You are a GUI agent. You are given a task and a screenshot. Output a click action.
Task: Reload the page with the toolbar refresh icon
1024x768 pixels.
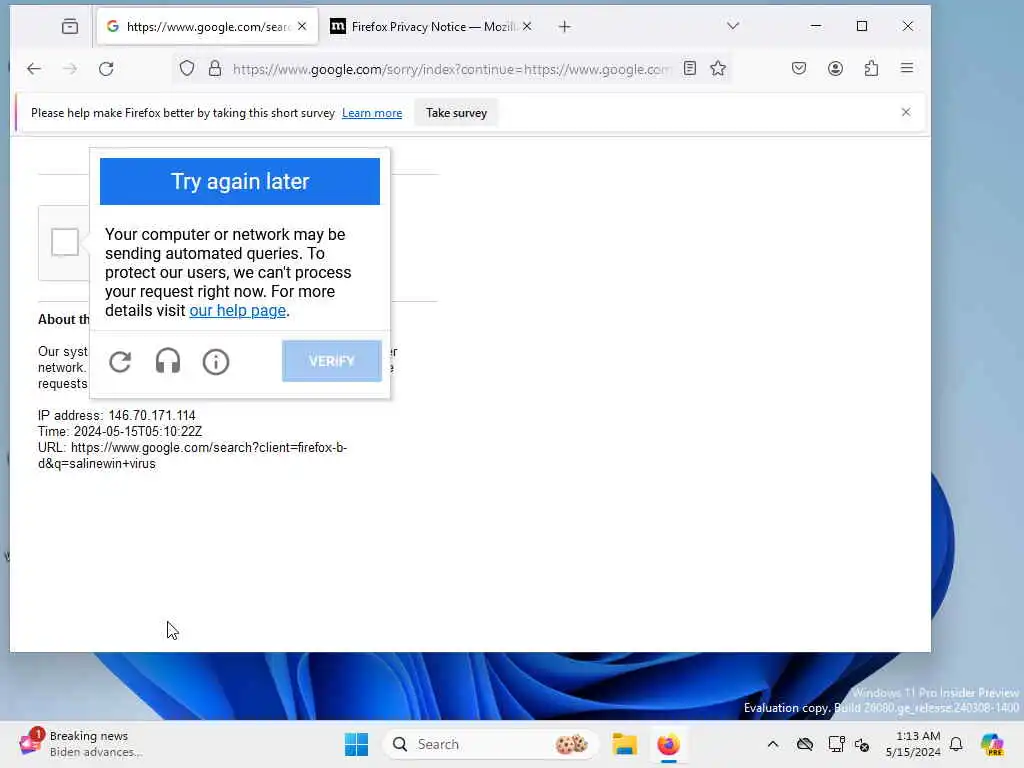[x=106, y=69]
